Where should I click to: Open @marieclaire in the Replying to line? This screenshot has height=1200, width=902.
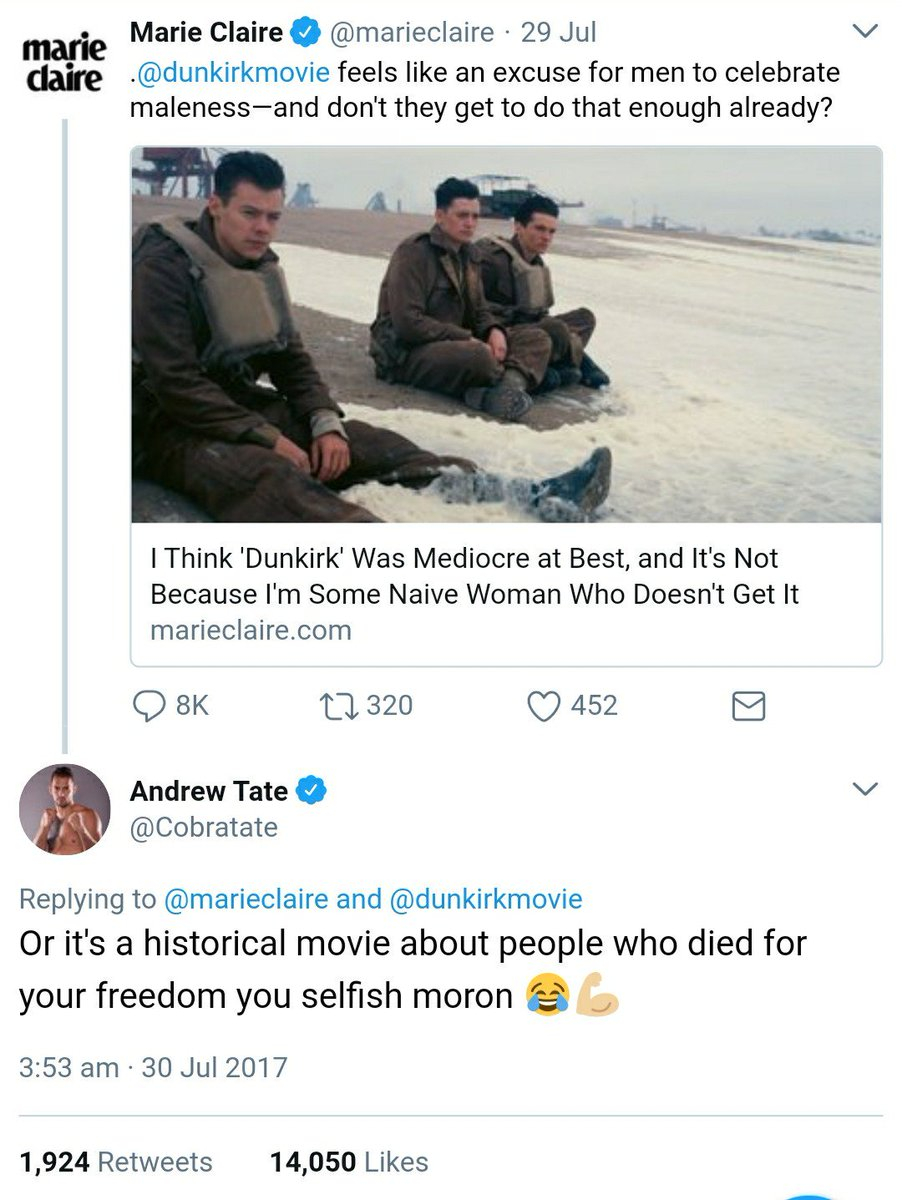tap(245, 898)
